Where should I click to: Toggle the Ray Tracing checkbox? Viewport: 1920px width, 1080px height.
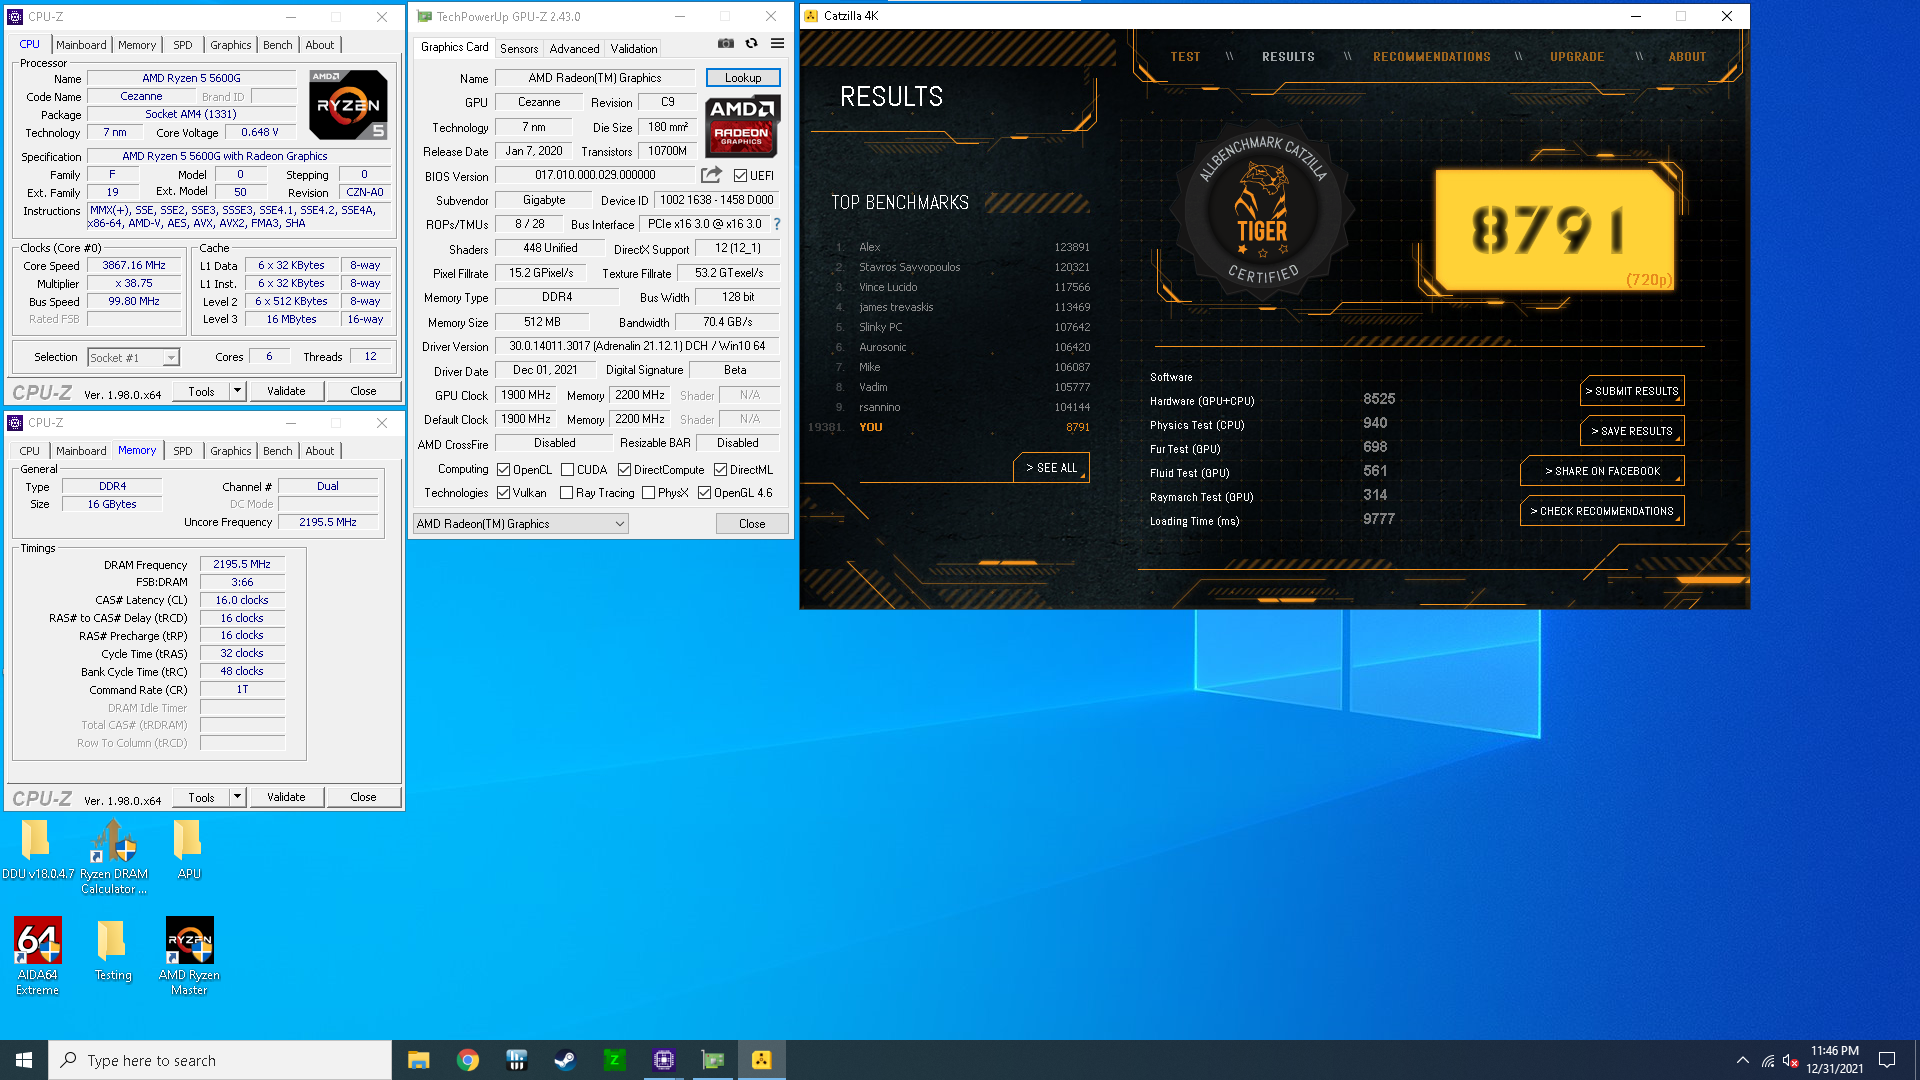tap(567, 493)
